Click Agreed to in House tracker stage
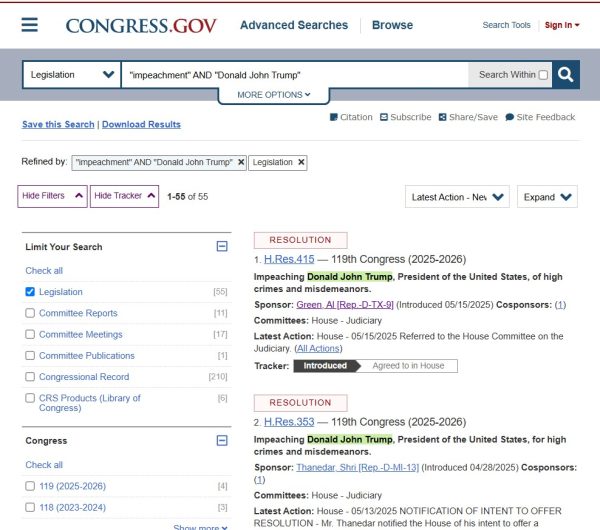Image resolution: width=600 pixels, height=530 pixels. [x=408, y=366]
